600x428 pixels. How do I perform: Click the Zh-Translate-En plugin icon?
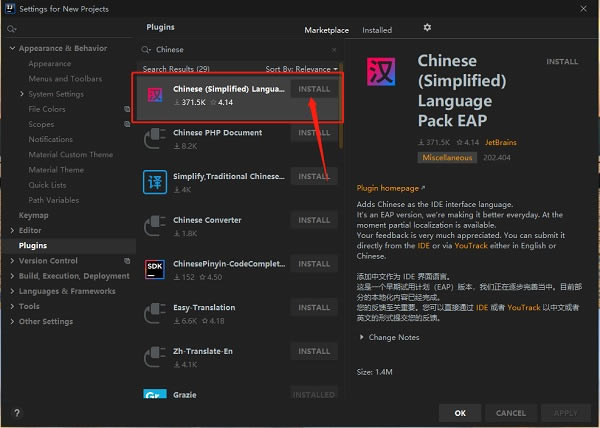(x=155, y=357)
